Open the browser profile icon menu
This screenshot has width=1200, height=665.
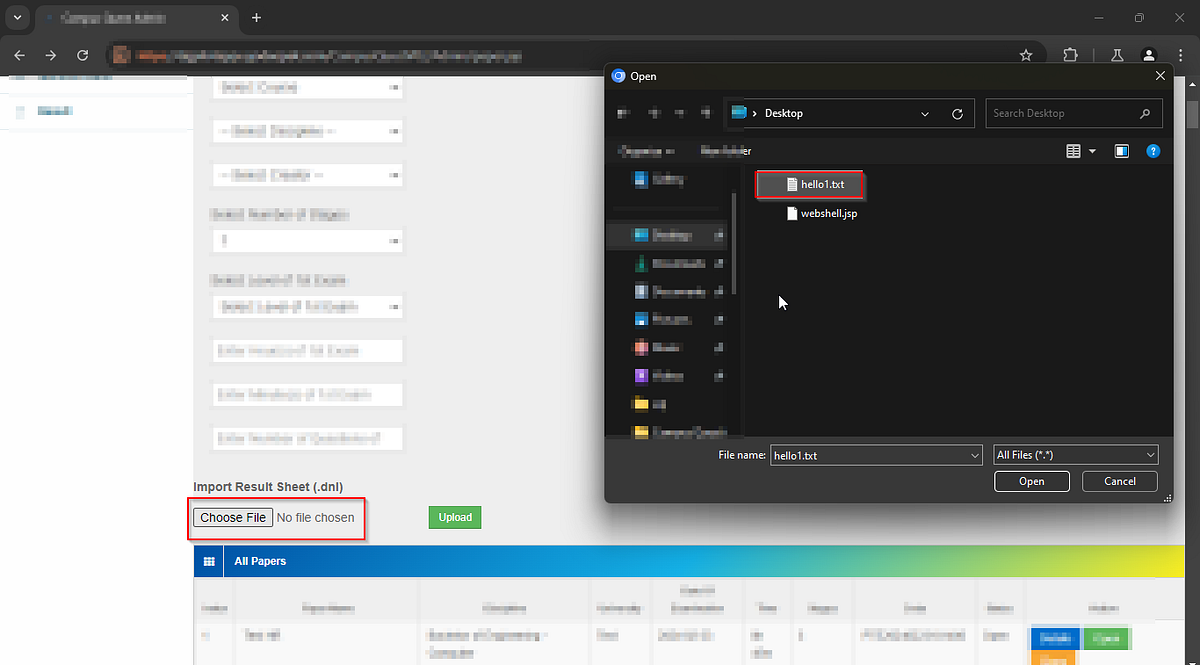1149,55
